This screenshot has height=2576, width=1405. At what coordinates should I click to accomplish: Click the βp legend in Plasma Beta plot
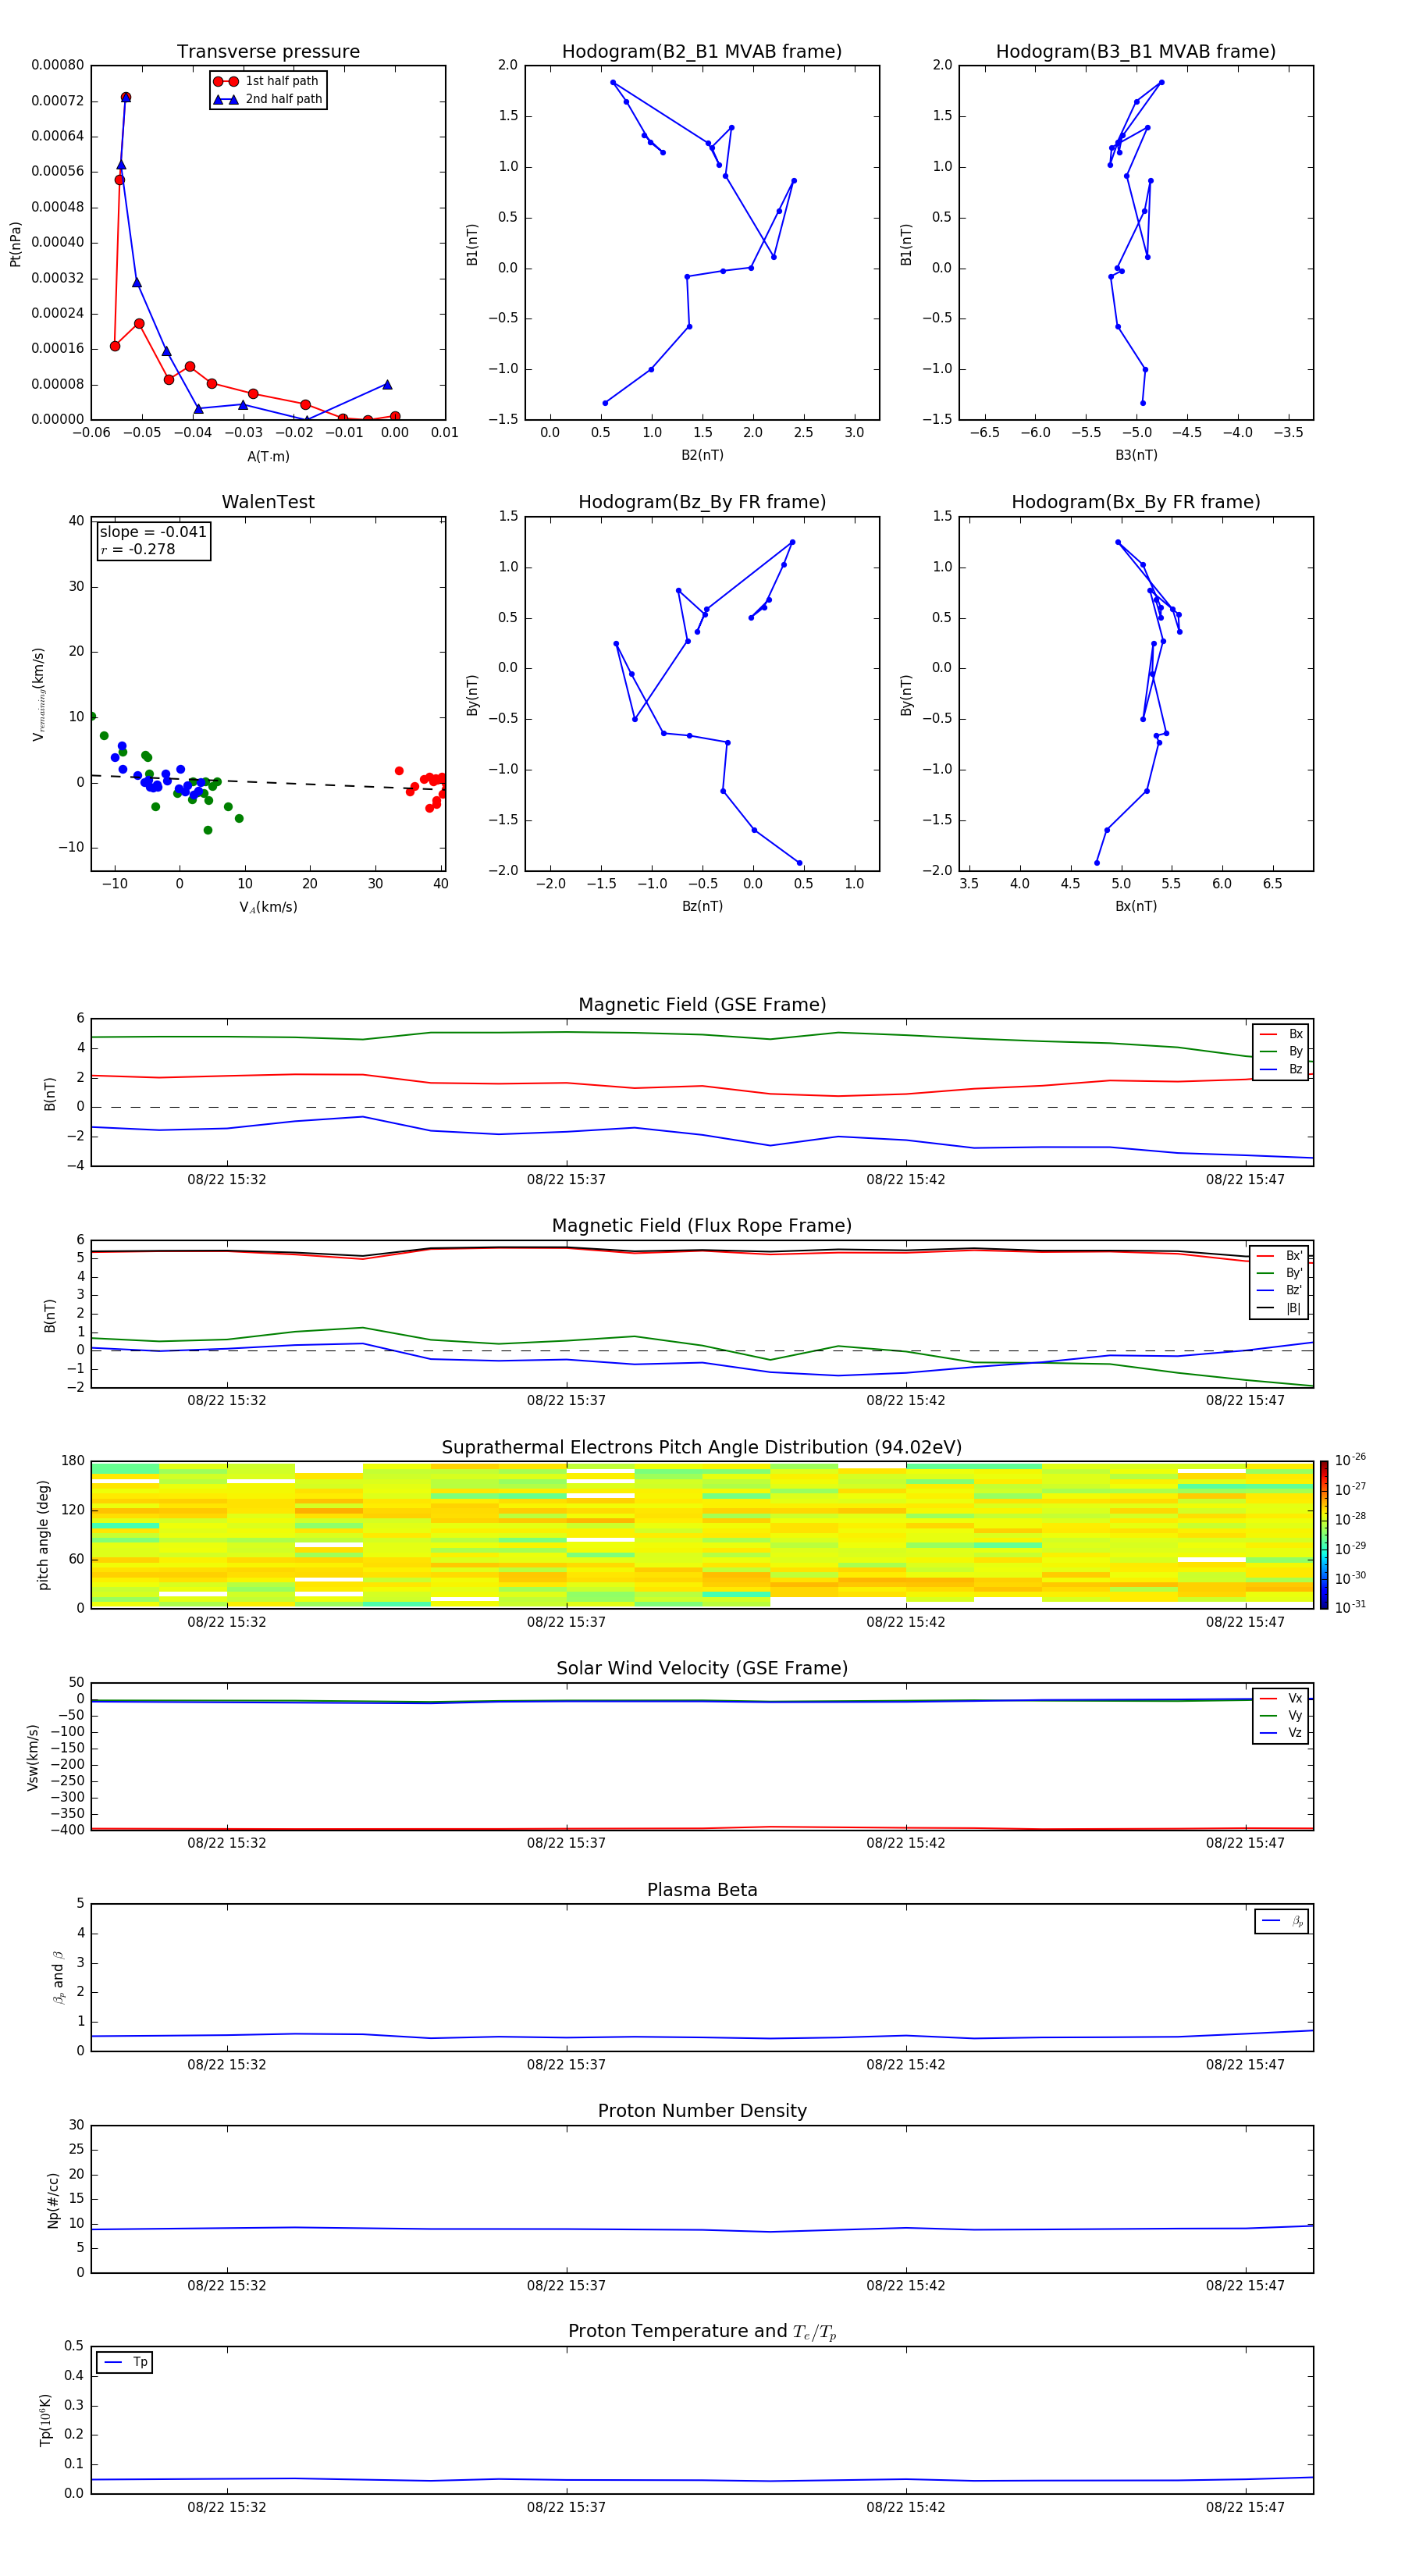click(x=1282, y=1921)
